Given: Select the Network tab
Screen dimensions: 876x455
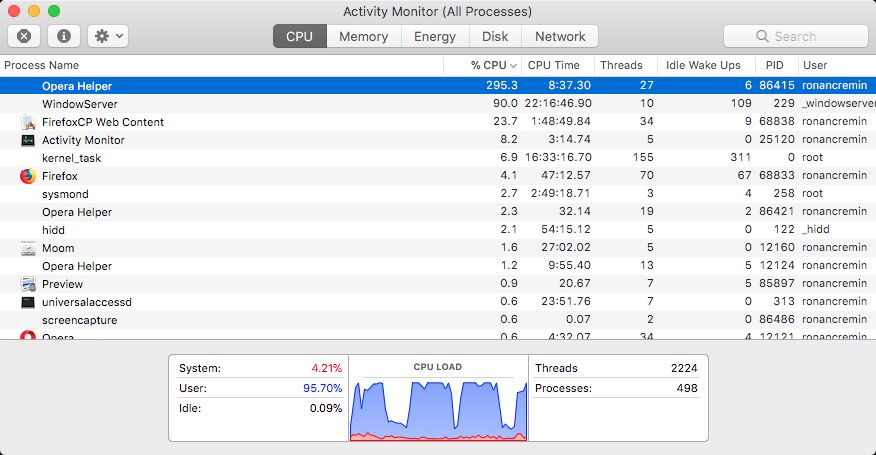Looking at the screenshot, I should point(560,36).
